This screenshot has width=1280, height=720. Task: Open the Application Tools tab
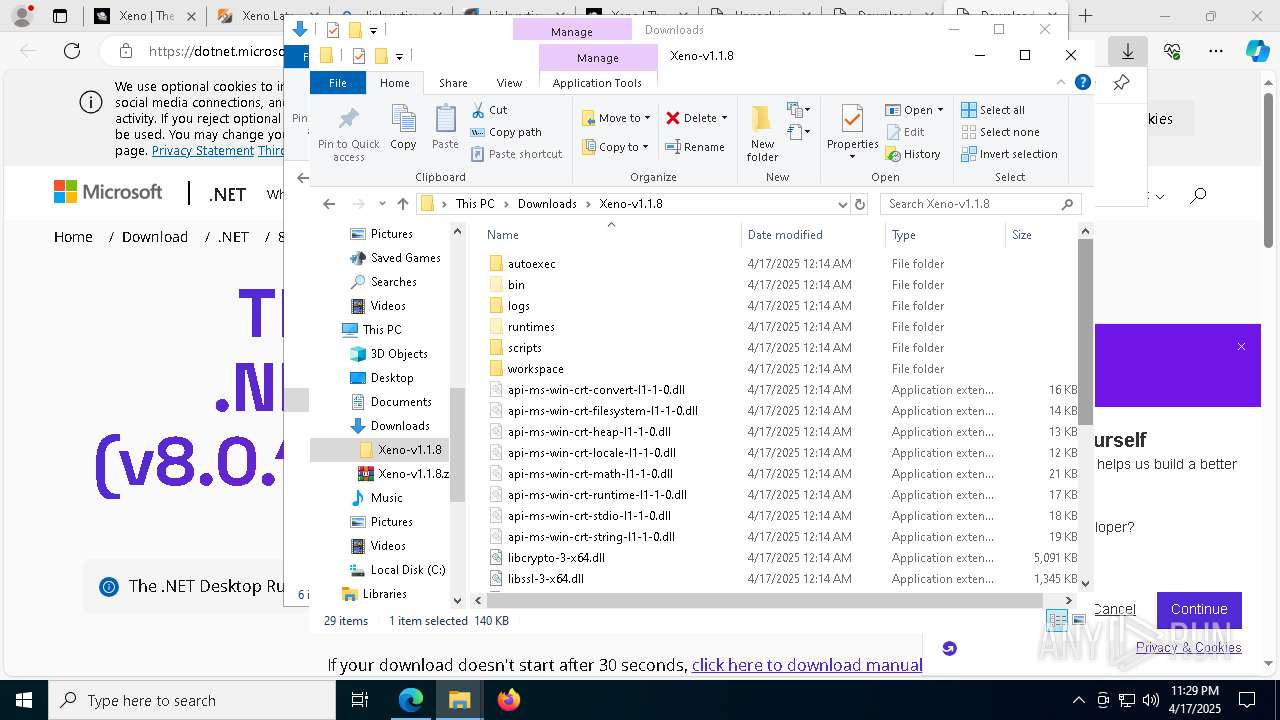[597, 83]
